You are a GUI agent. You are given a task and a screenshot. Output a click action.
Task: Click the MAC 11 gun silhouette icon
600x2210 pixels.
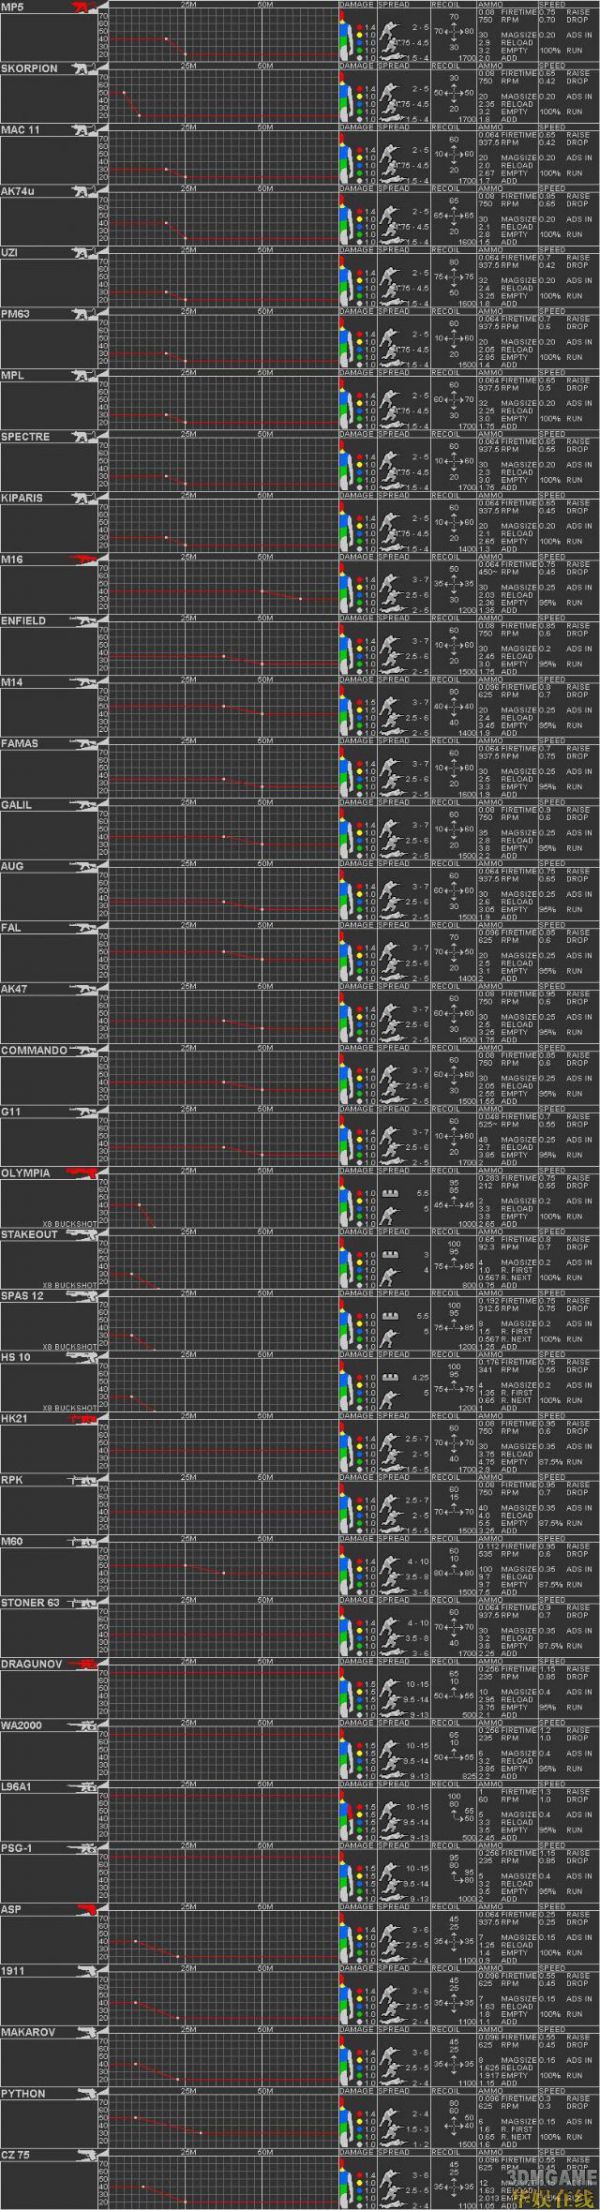[x=85, y=130]
